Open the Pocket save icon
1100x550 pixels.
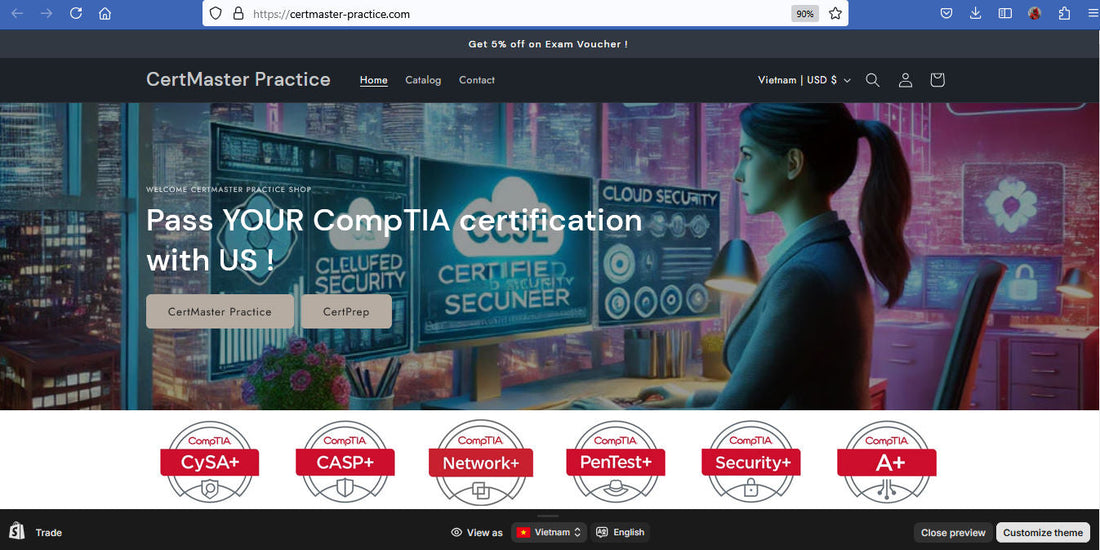click(946, 13)
